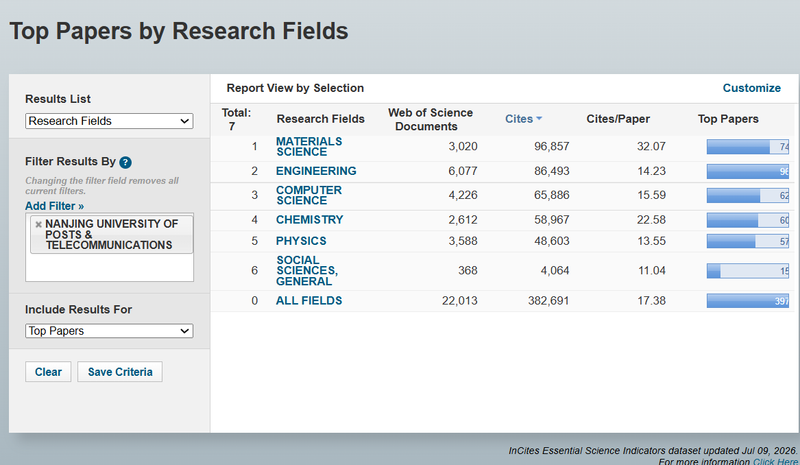The height and width of the screenshot is (465, 800).
Task: Remove Nanjing University filter with x icon
Action: click(38, 224)
